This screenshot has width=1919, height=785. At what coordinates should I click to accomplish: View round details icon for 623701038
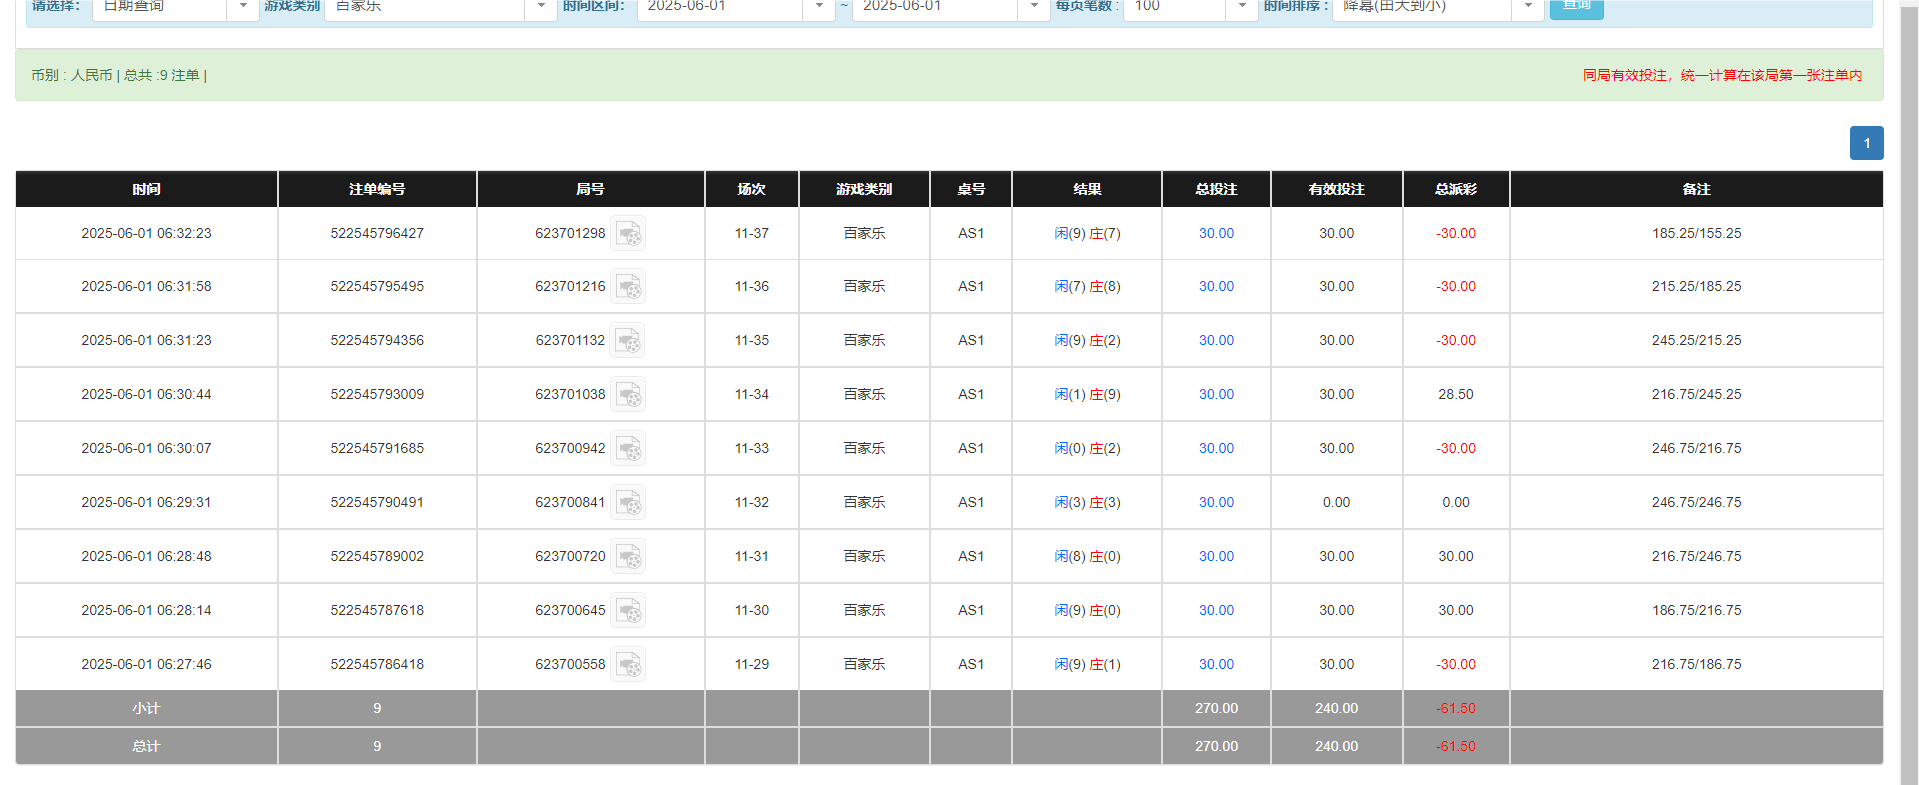(x=628, y=395)
